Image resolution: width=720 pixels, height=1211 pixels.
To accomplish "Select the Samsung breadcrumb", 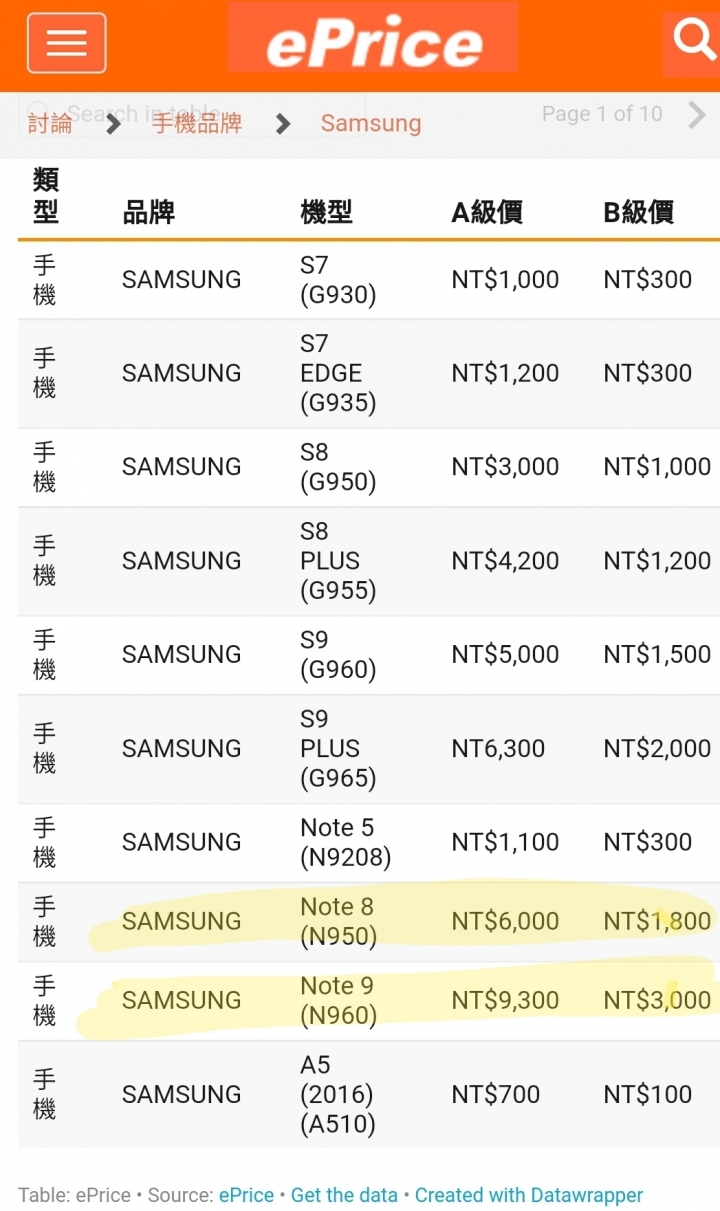I will [371, 123].
